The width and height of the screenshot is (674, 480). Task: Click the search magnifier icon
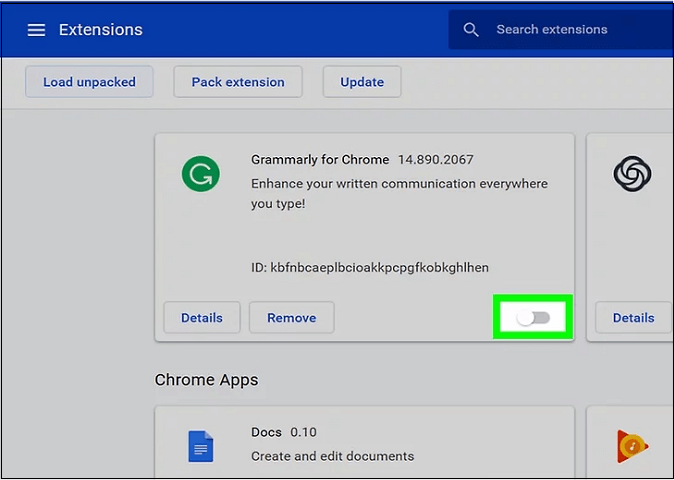point(471,30)
